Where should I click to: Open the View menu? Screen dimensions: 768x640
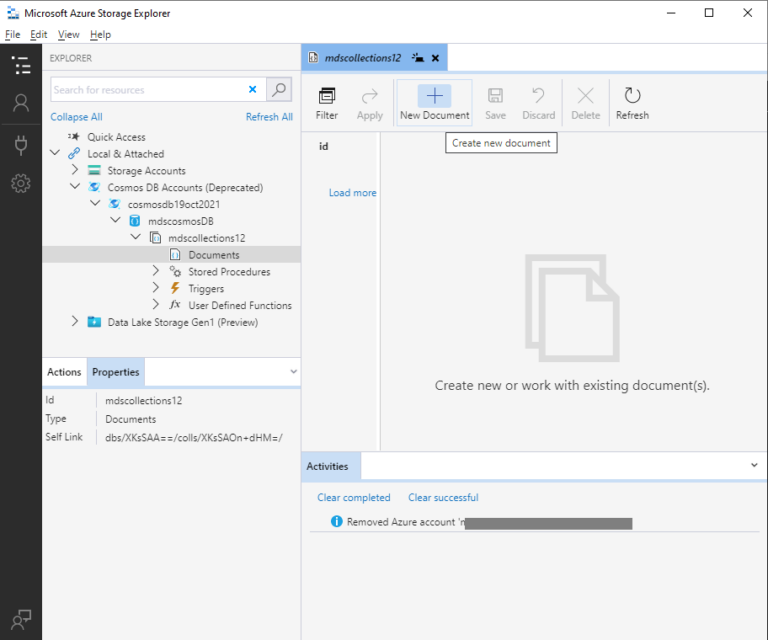69,34
